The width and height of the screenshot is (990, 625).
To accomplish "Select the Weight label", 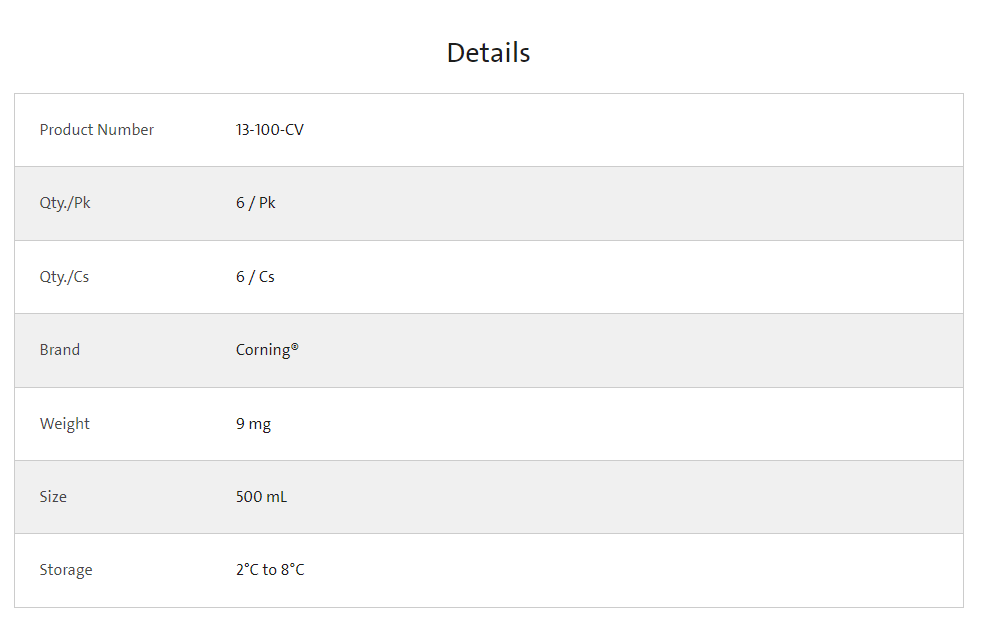I will [64, 424].
